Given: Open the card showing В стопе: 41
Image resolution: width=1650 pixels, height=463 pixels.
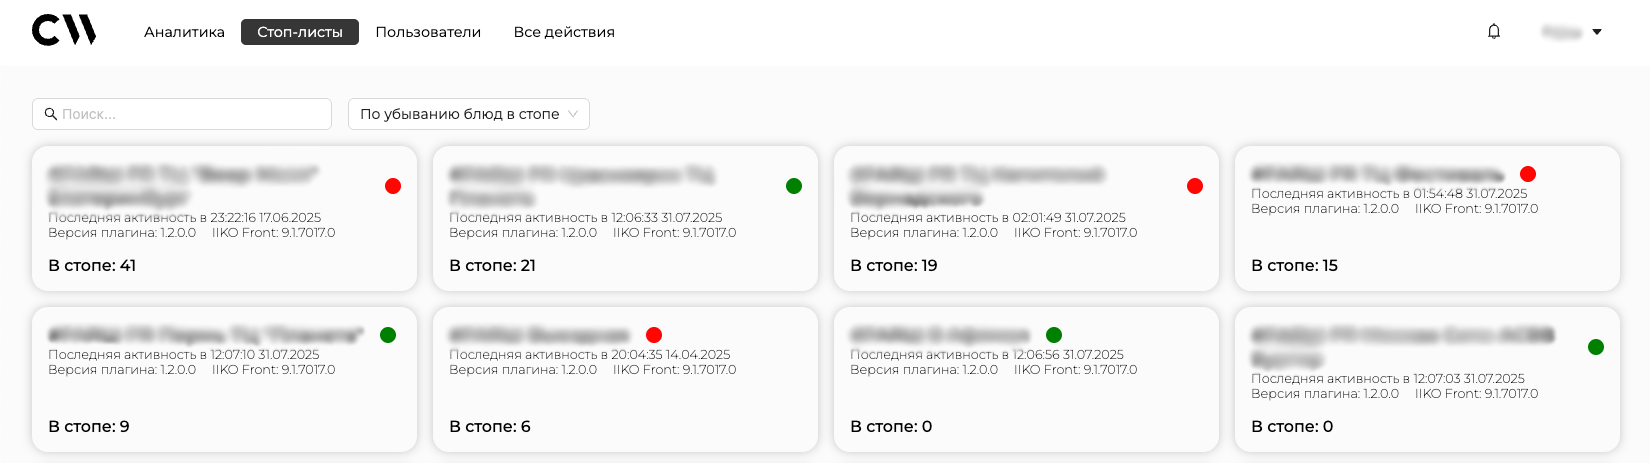Looking at the screenshot, I should (x=224, y=219).
